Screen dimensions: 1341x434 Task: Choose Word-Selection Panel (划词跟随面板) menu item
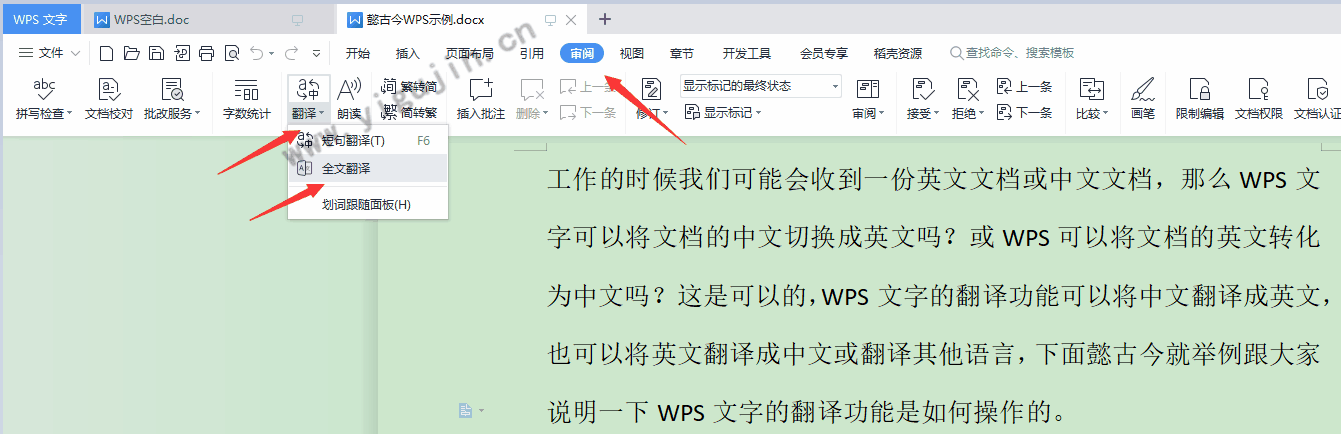click(368, 205)
